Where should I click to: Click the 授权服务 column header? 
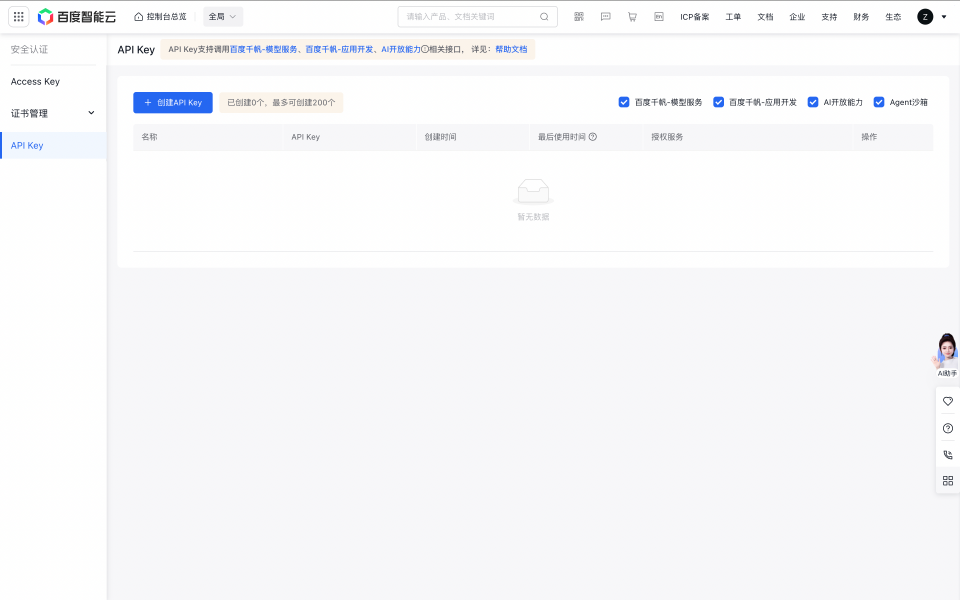point(667,137)
